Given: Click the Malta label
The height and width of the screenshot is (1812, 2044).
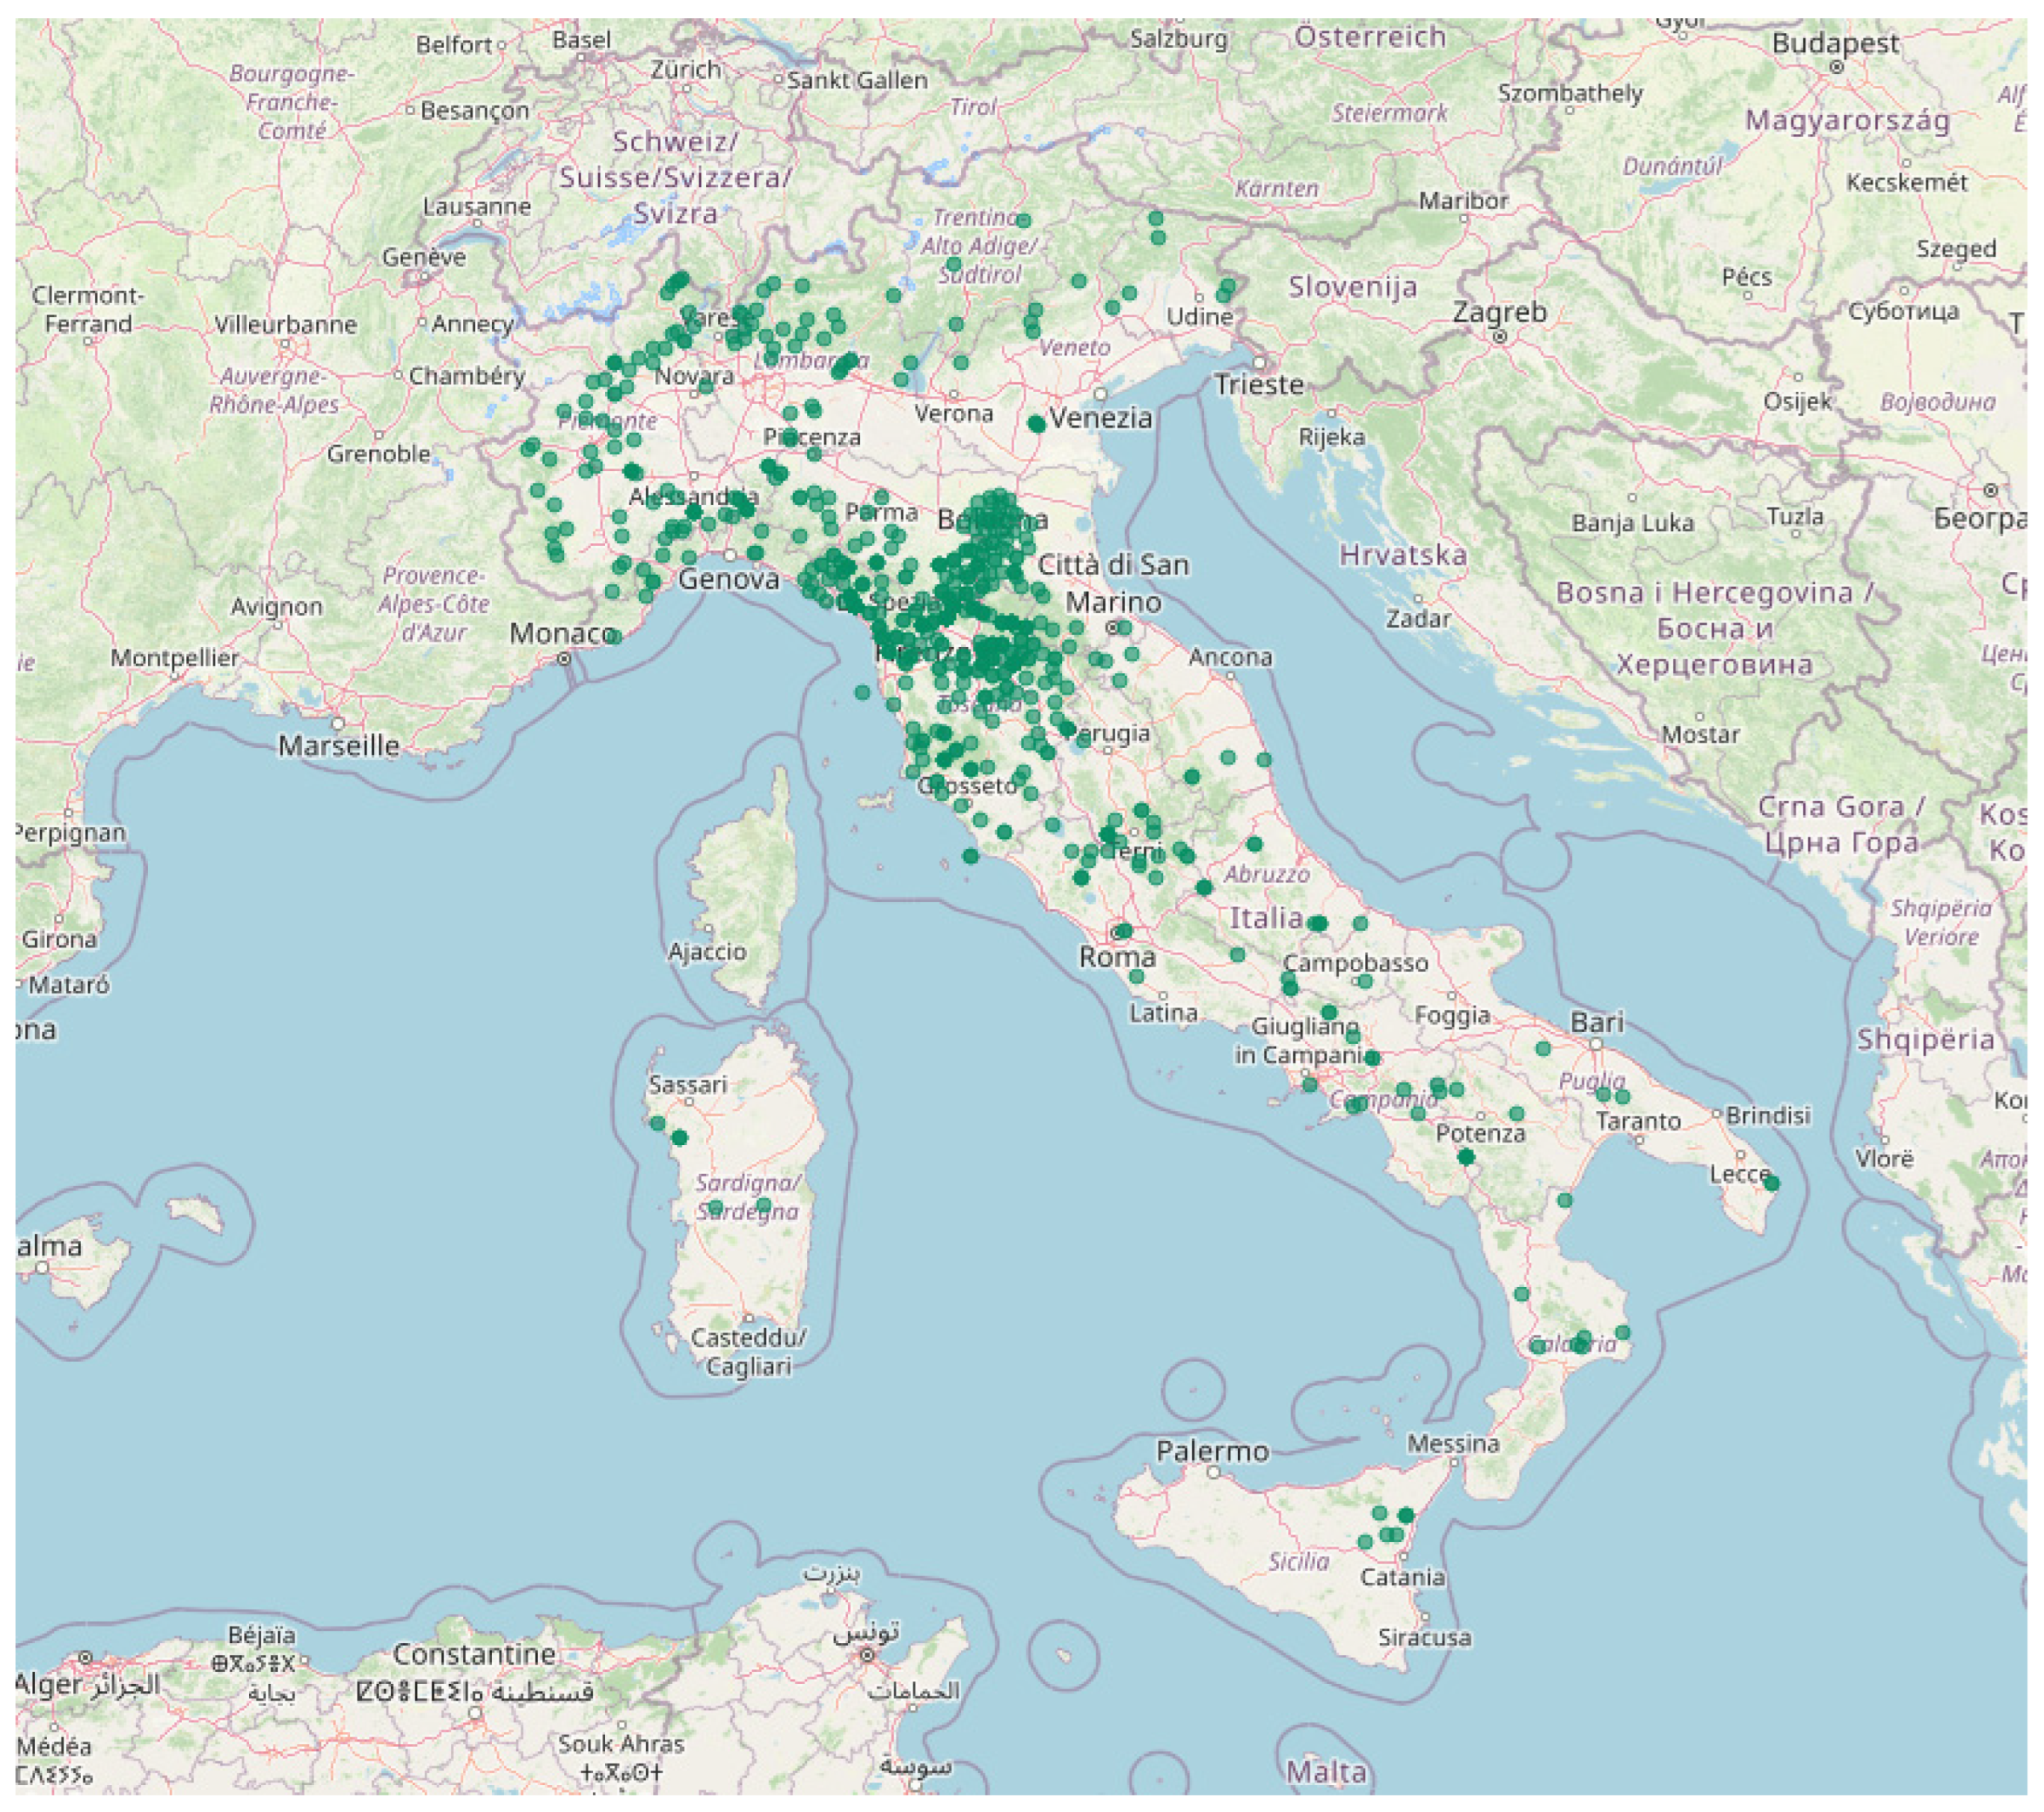Looking at the screenshot, I should (x=1325, y=1772).
